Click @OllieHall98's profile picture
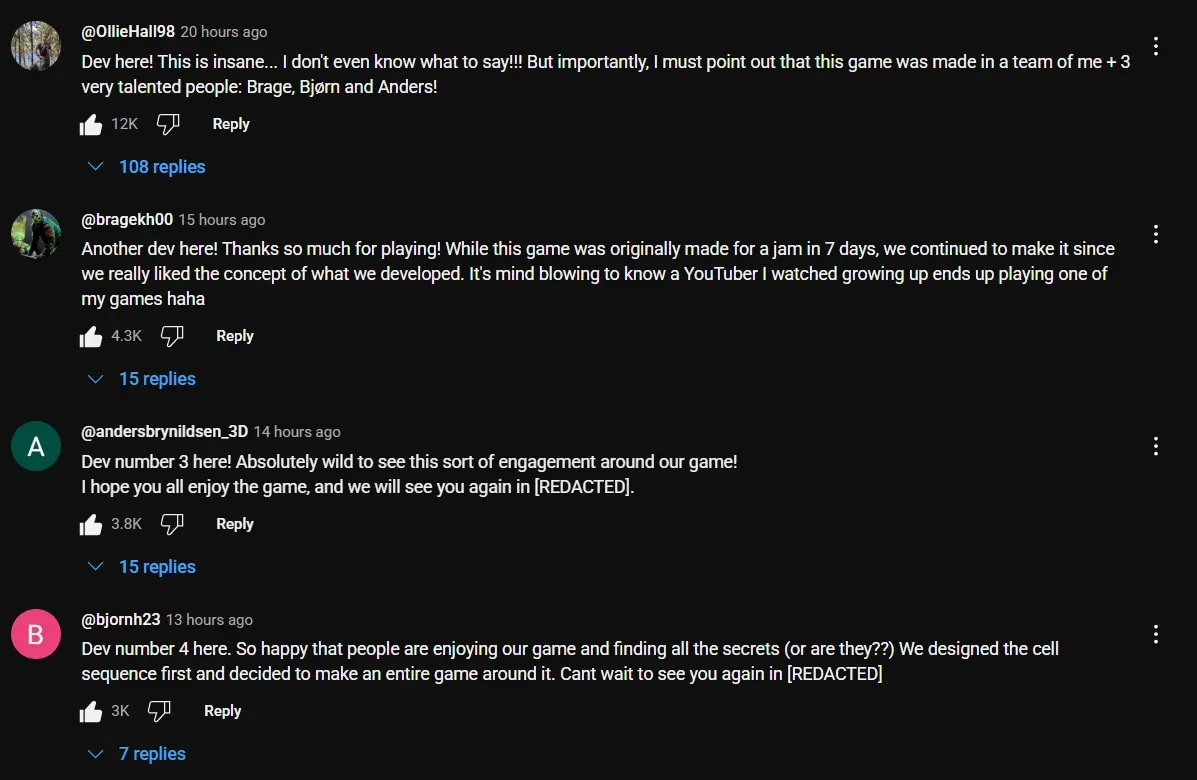This screenshot has width=1197, height=780. tap(36, 46)
